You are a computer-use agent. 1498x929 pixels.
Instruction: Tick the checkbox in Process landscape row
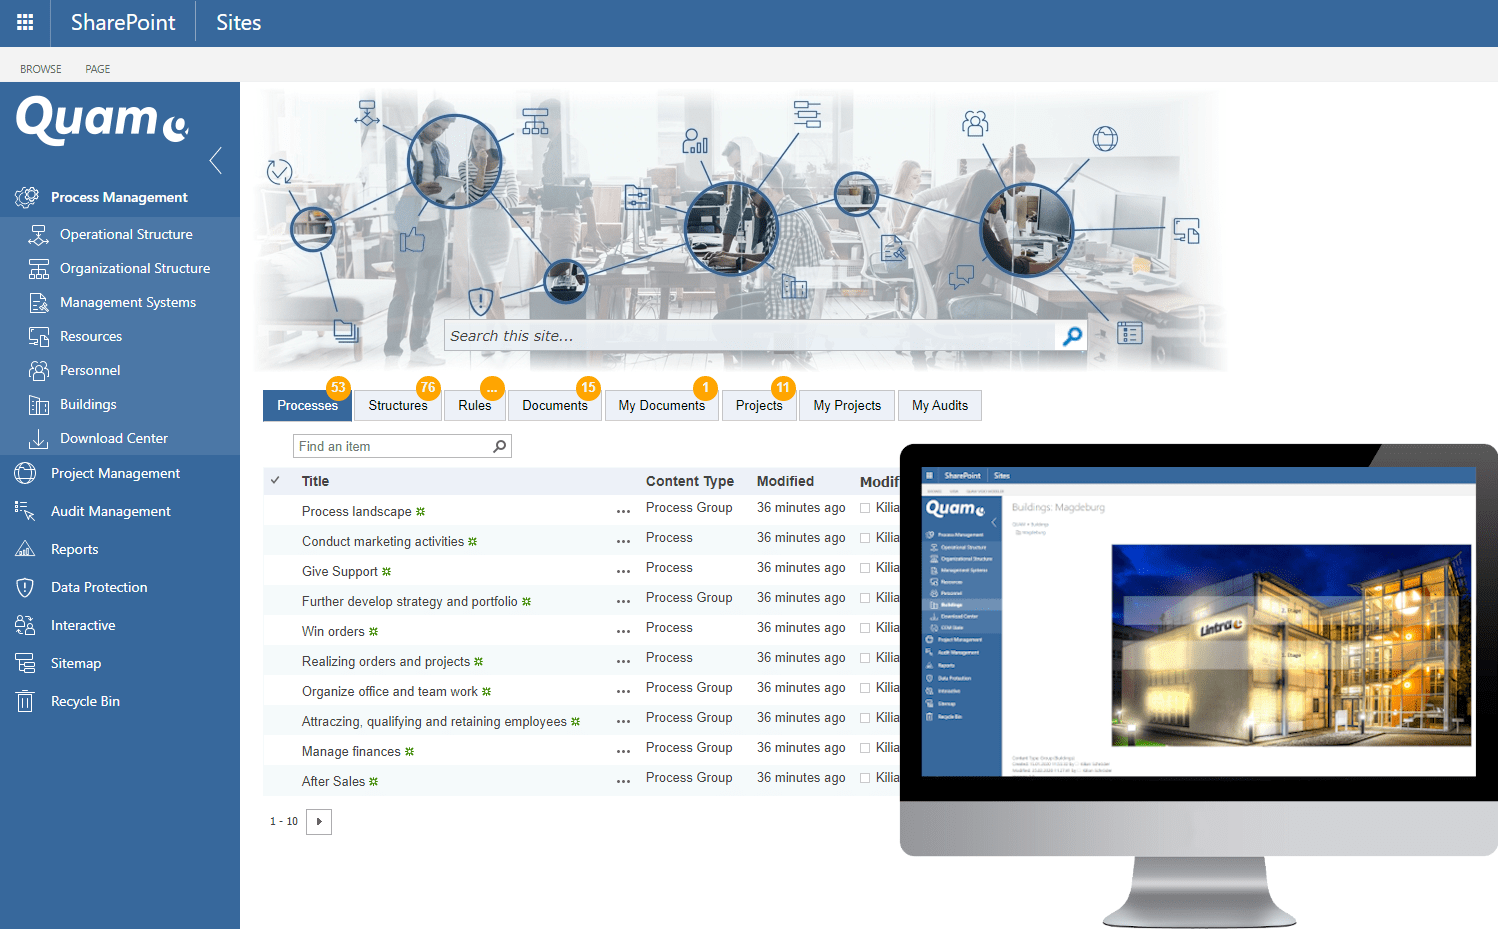865,508
